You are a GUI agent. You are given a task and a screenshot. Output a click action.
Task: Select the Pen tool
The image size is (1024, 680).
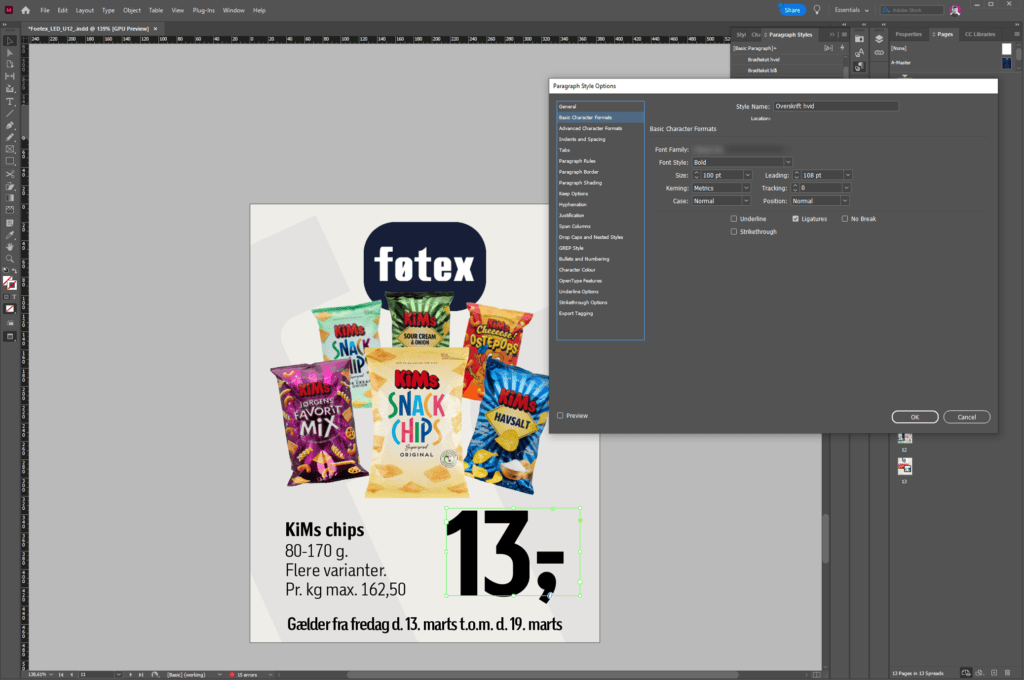click(x=10, y=125)
